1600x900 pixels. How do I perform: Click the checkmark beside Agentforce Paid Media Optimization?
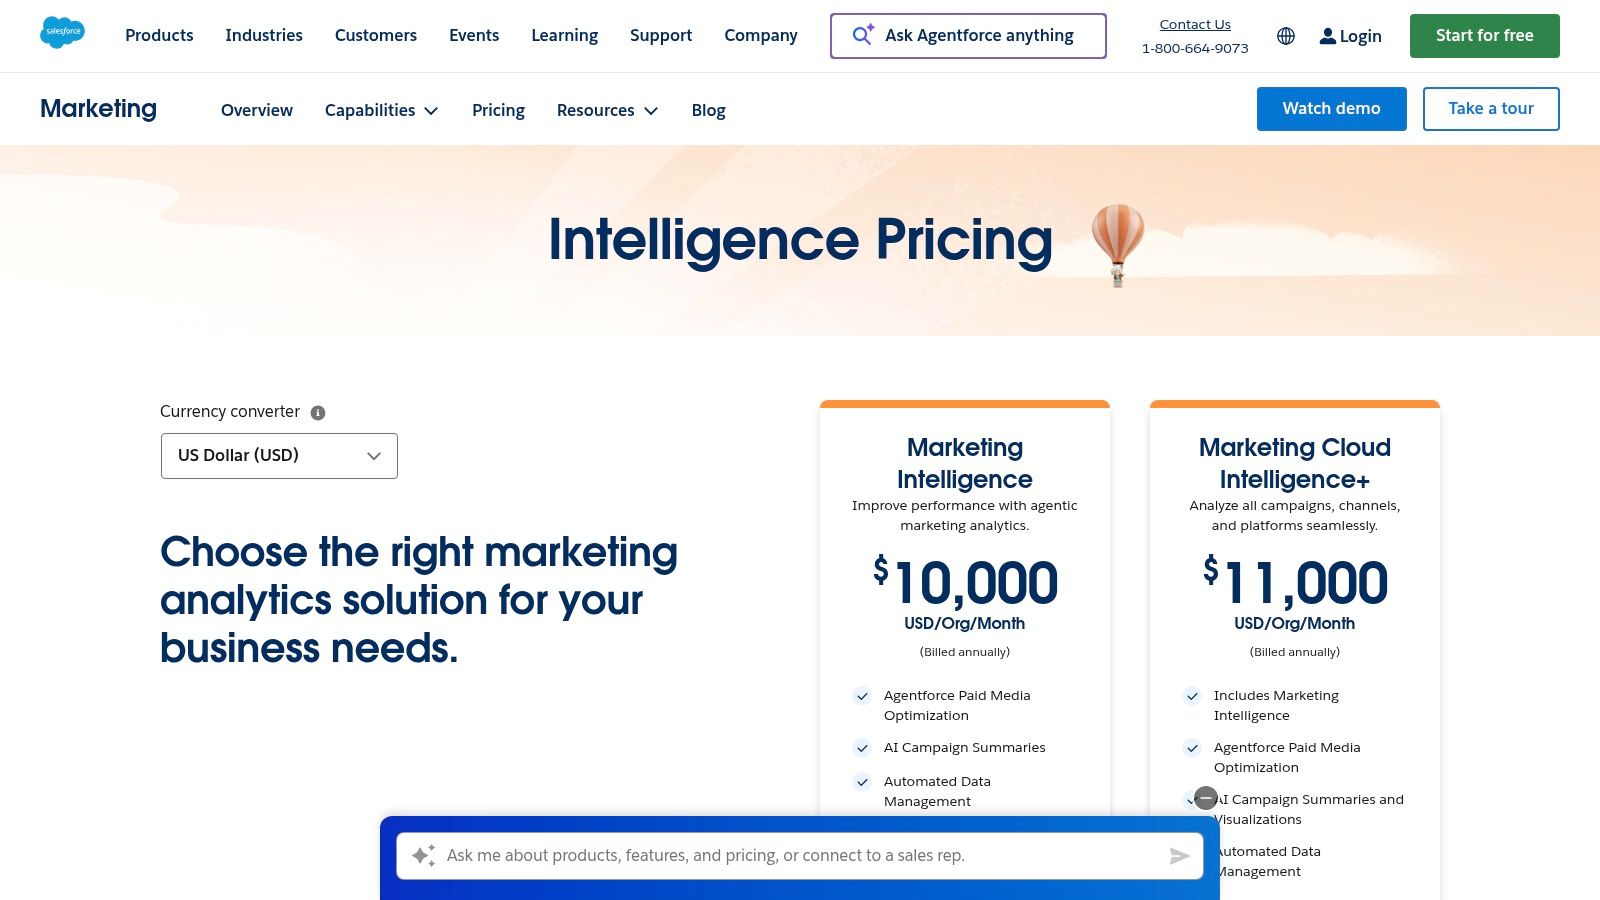(x=862, y=696)
